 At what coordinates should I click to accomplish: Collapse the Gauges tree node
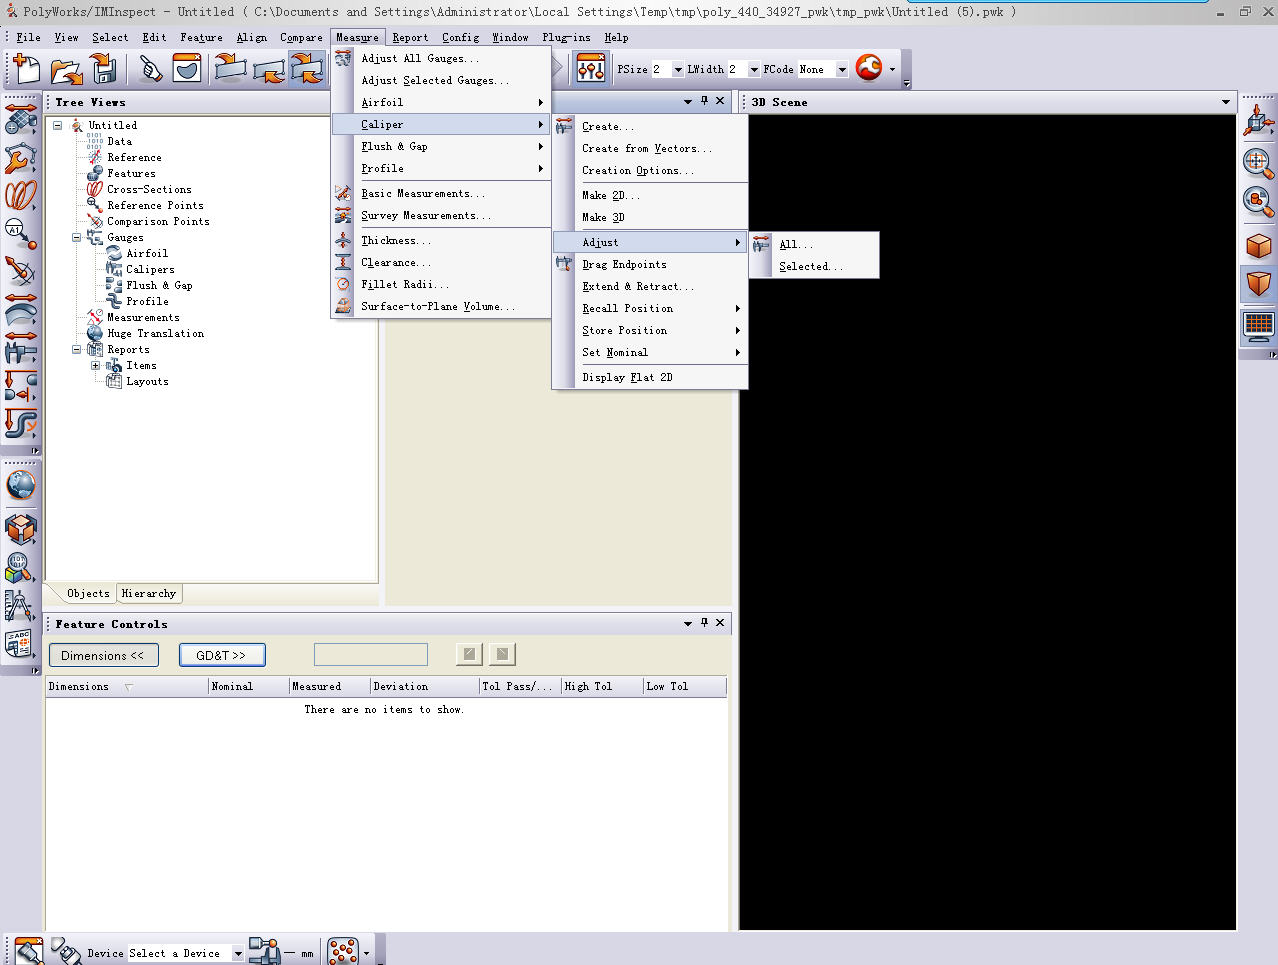point(77,238)
